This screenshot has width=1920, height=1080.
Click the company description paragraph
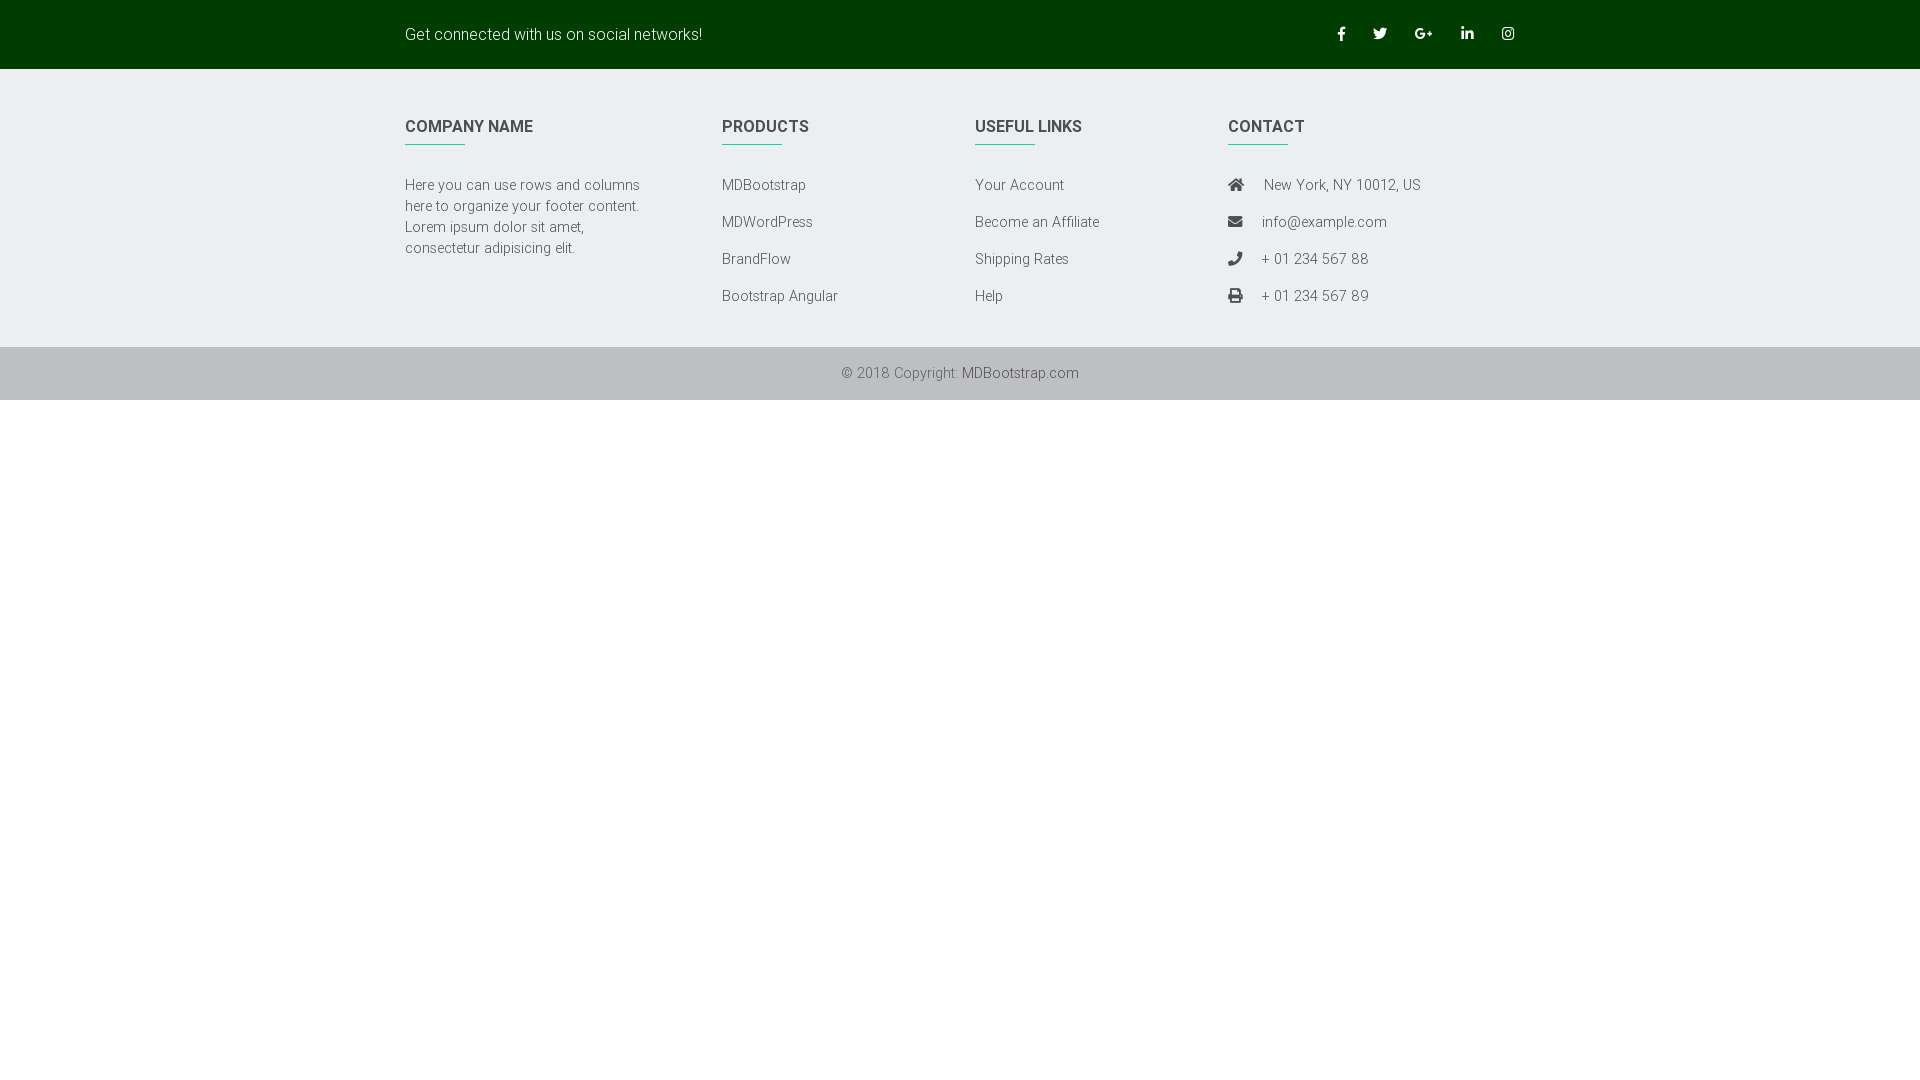point(522,217)
